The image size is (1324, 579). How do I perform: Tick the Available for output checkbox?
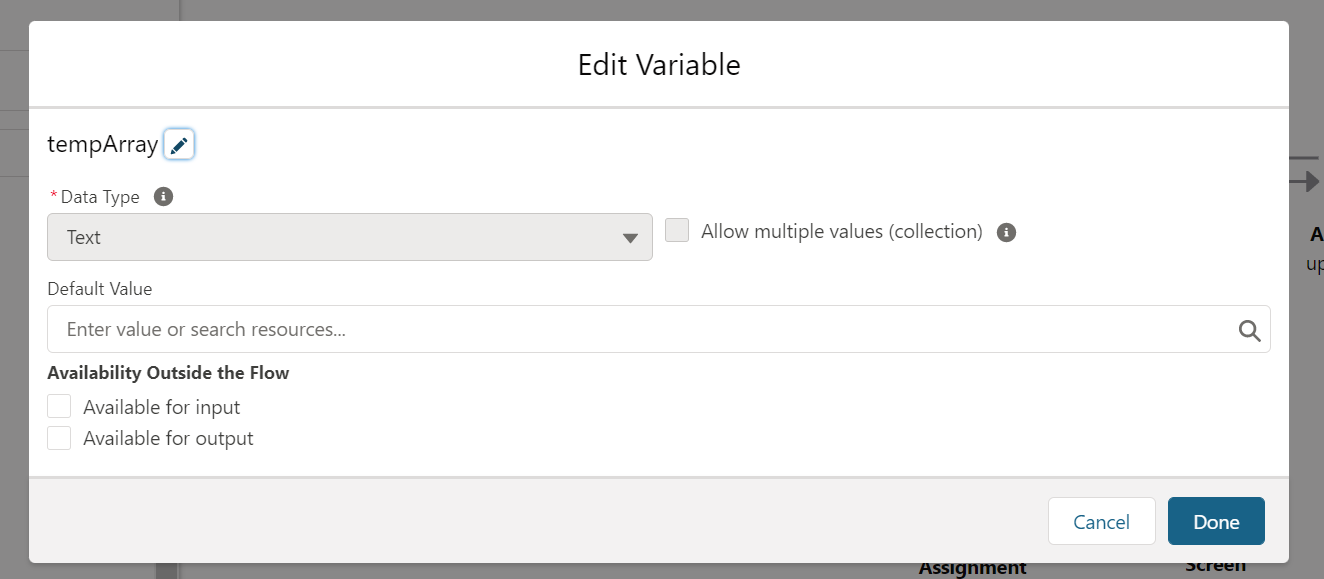pyautogui.click(x=59, y=438)
